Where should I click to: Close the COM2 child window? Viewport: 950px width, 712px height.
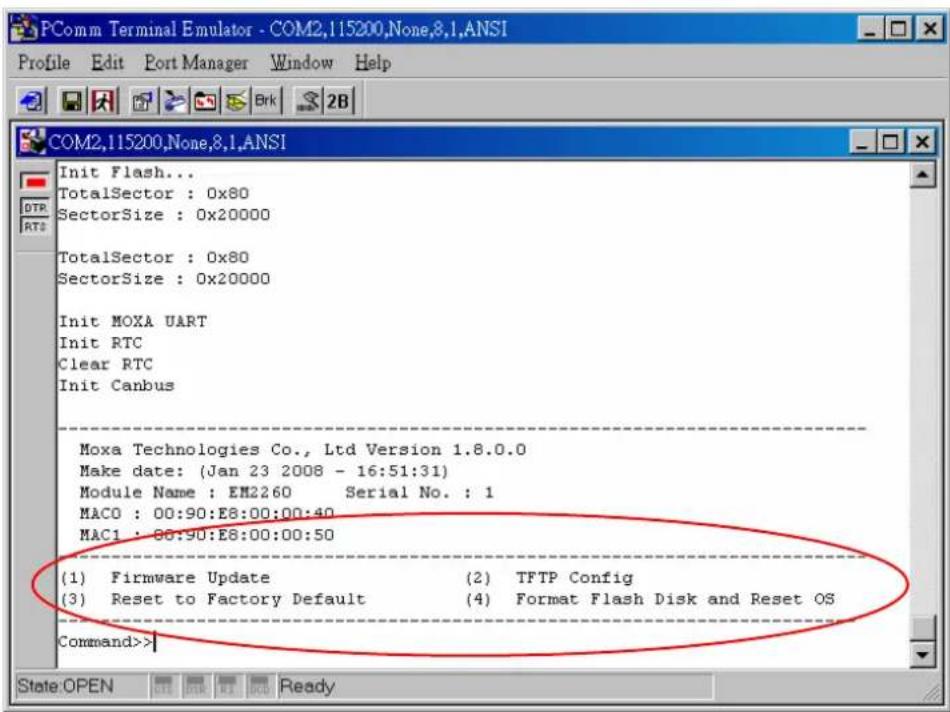click(922, 142)
